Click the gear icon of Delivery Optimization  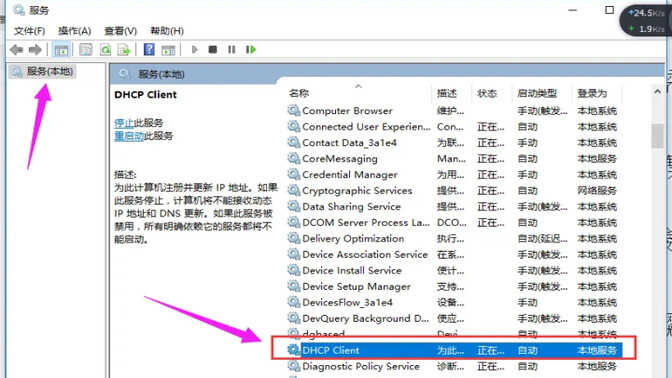(x=294, y=238)
